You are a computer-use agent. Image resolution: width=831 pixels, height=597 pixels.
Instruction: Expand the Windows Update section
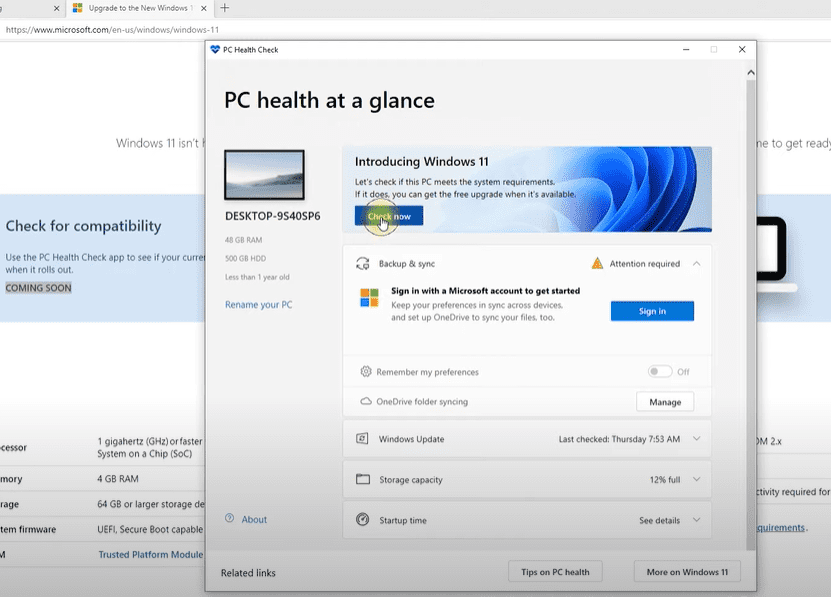pos(696,439)
